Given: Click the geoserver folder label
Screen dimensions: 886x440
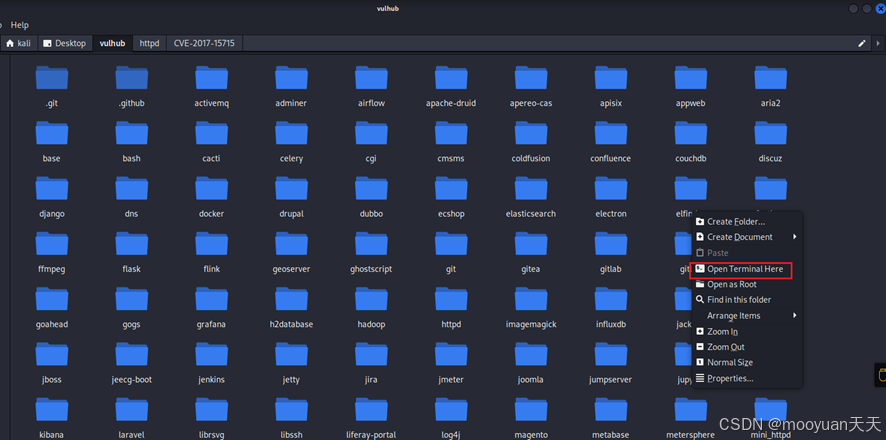Looking at the screenshot, I should [292, 269].
